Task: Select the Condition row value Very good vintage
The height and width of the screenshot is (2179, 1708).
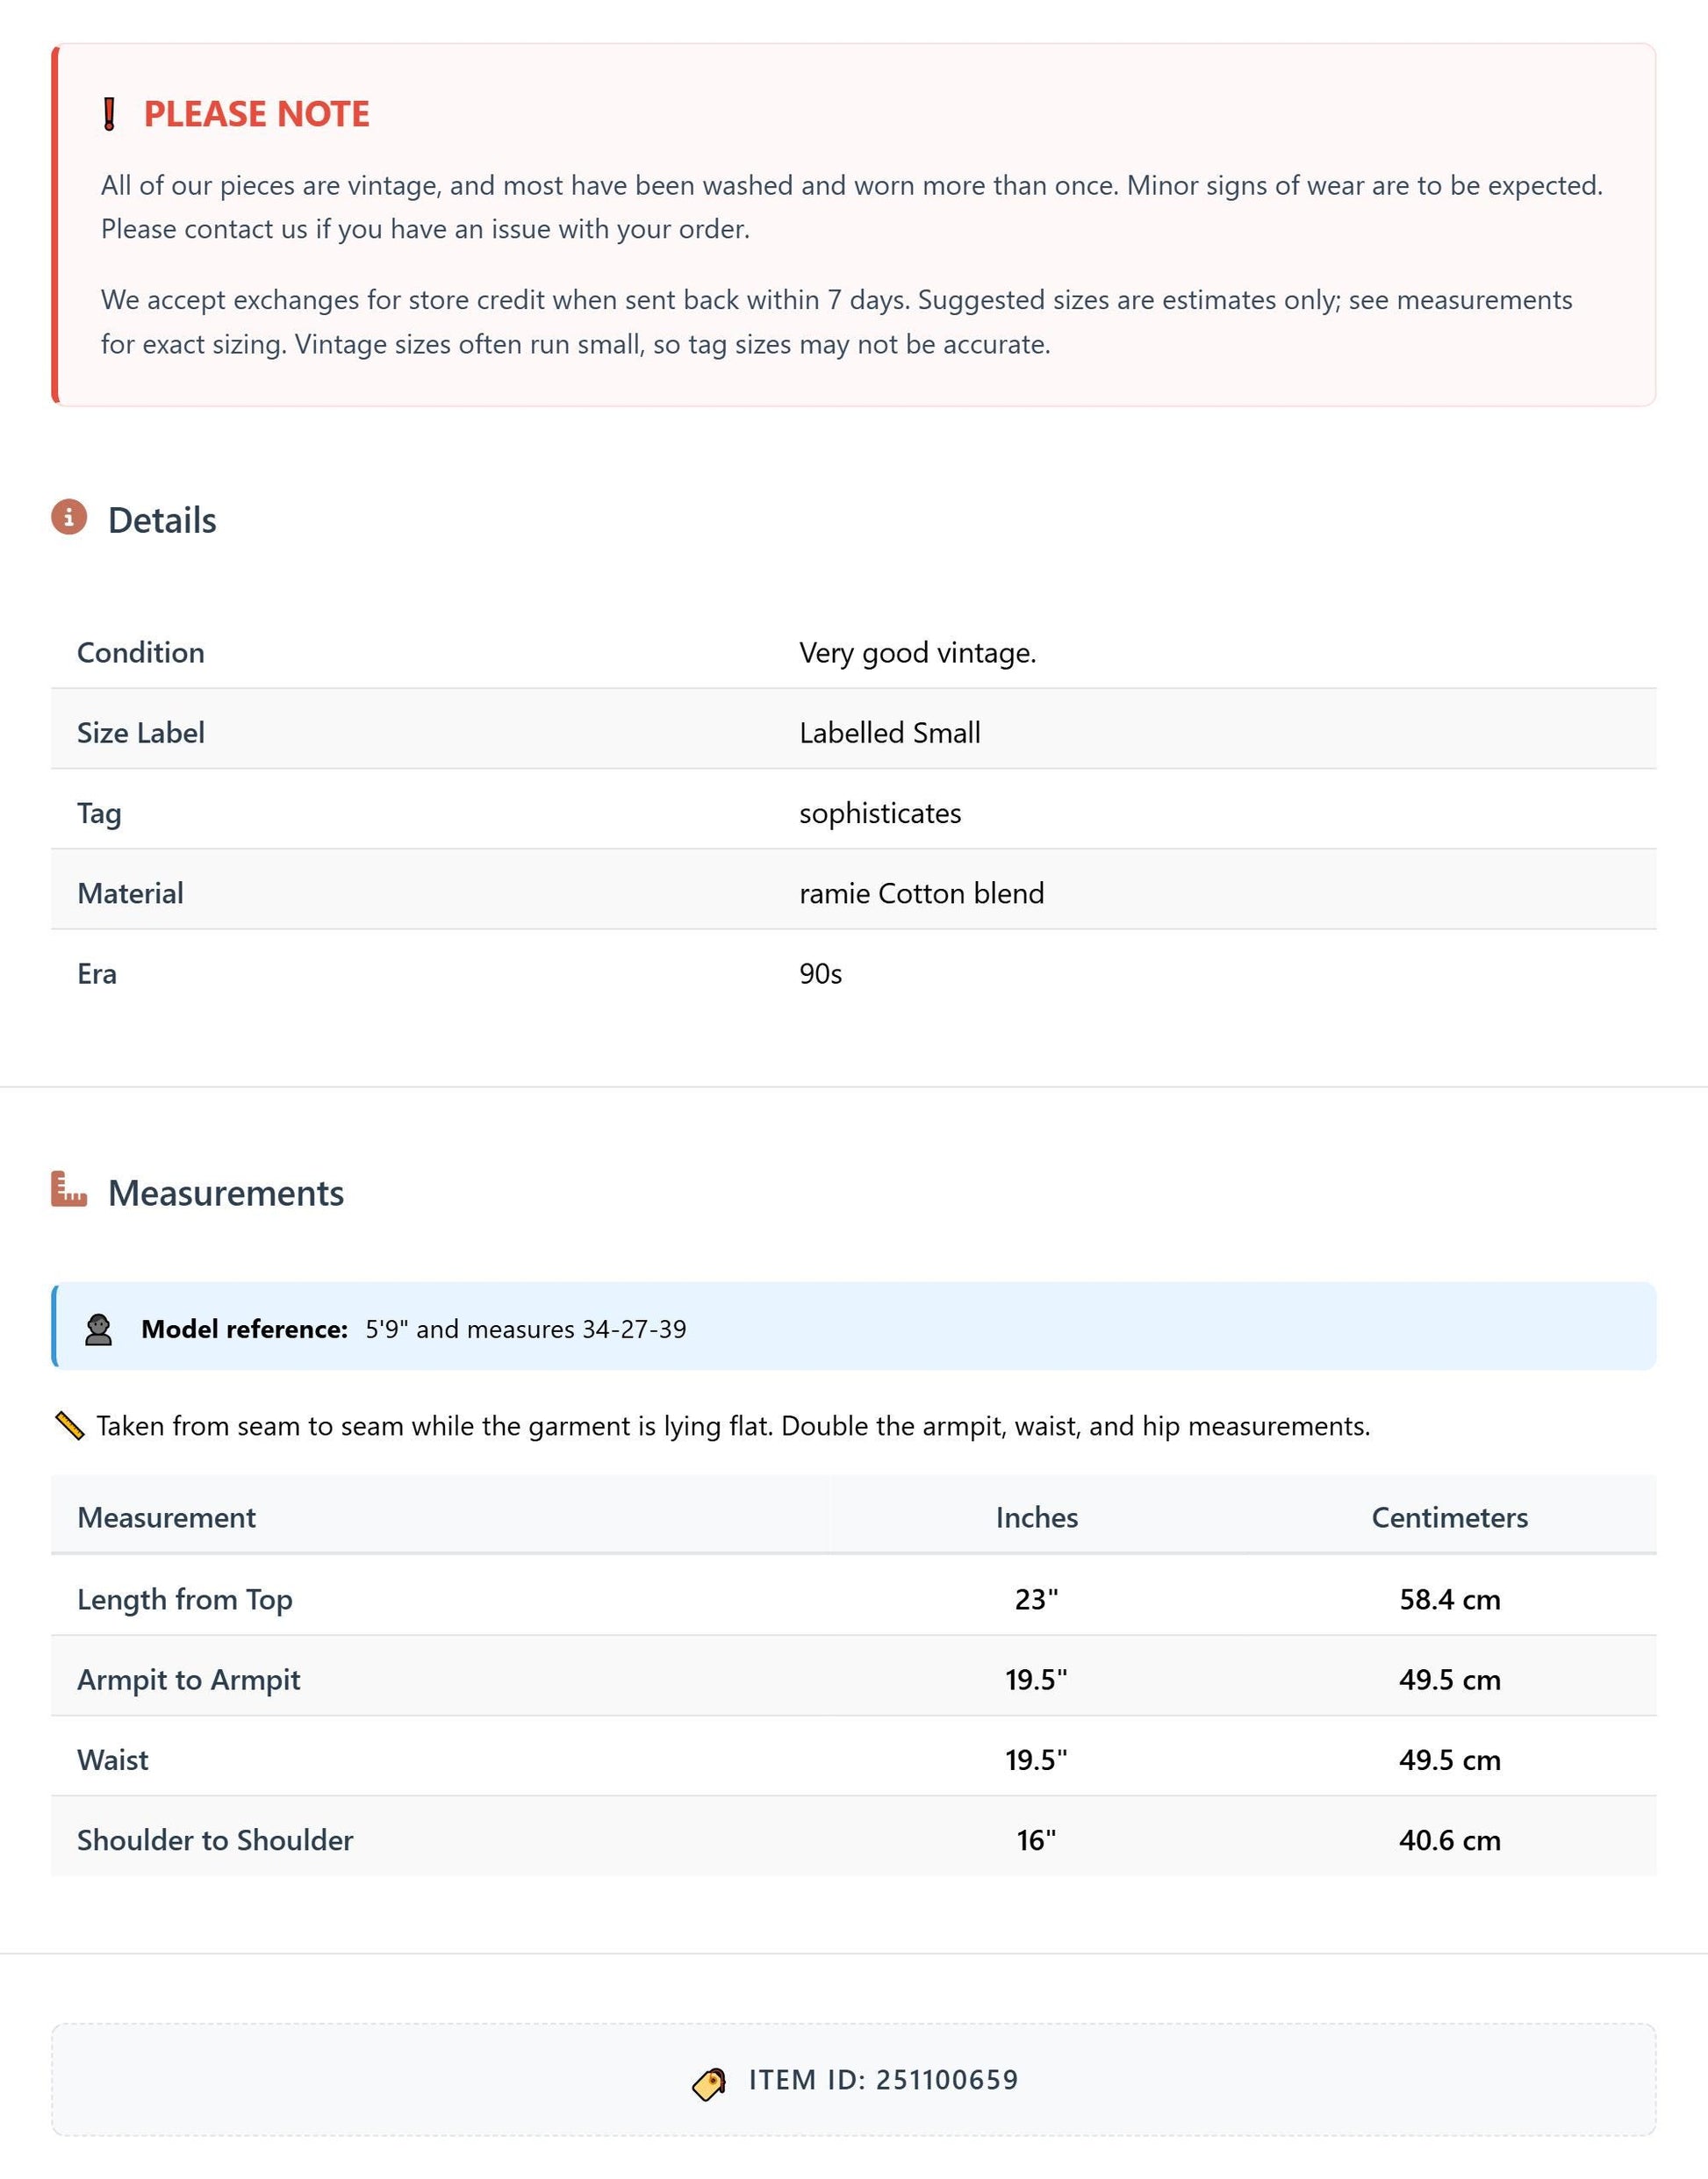Action: [x=917, y=653]
